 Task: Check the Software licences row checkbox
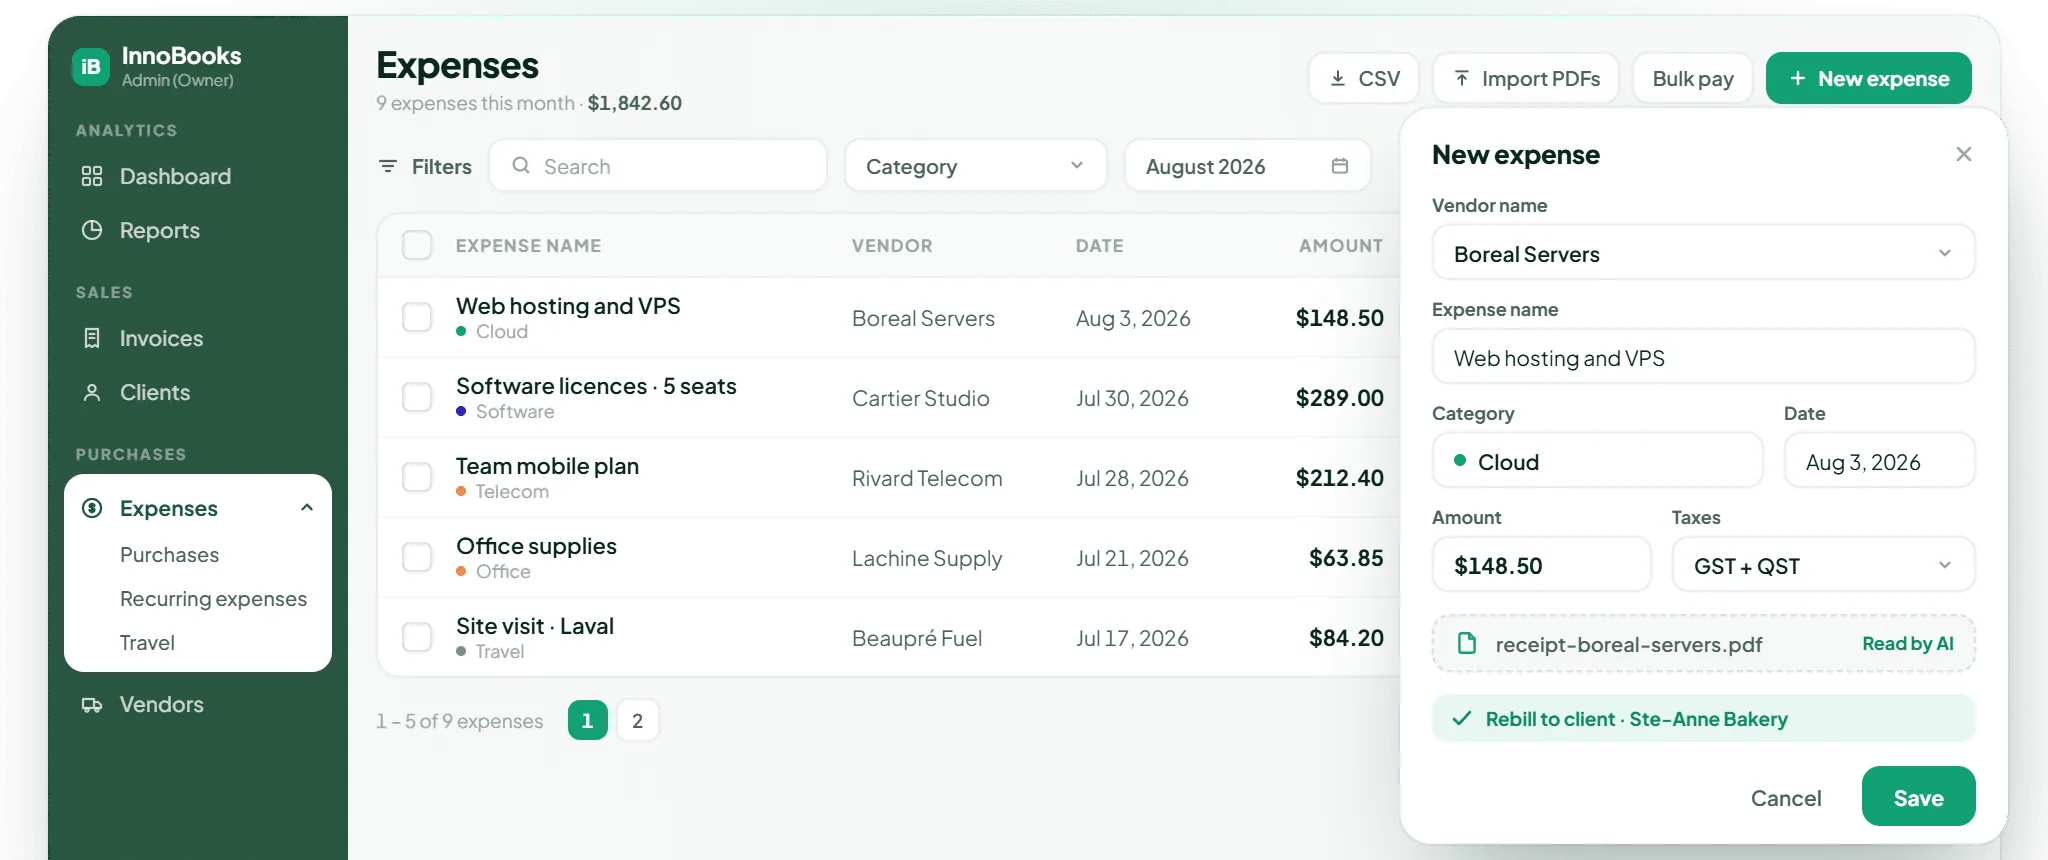[417, 397]
